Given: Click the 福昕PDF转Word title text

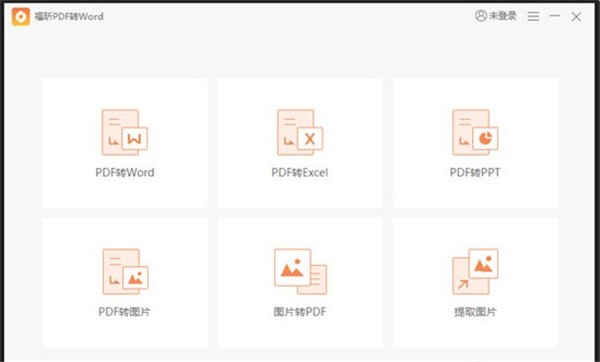Looking at the screenshot, I should (x=69, y=16).
